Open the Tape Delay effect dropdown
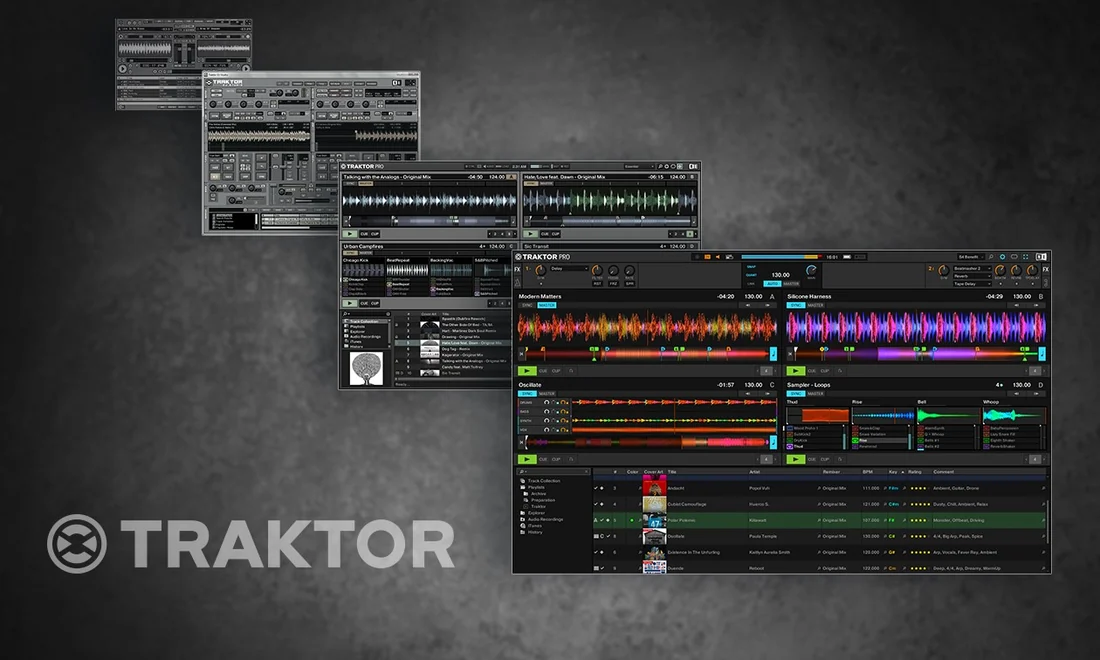Image resolution: width=1100 pixels, height=660 pixels. [x=971, y=284]
